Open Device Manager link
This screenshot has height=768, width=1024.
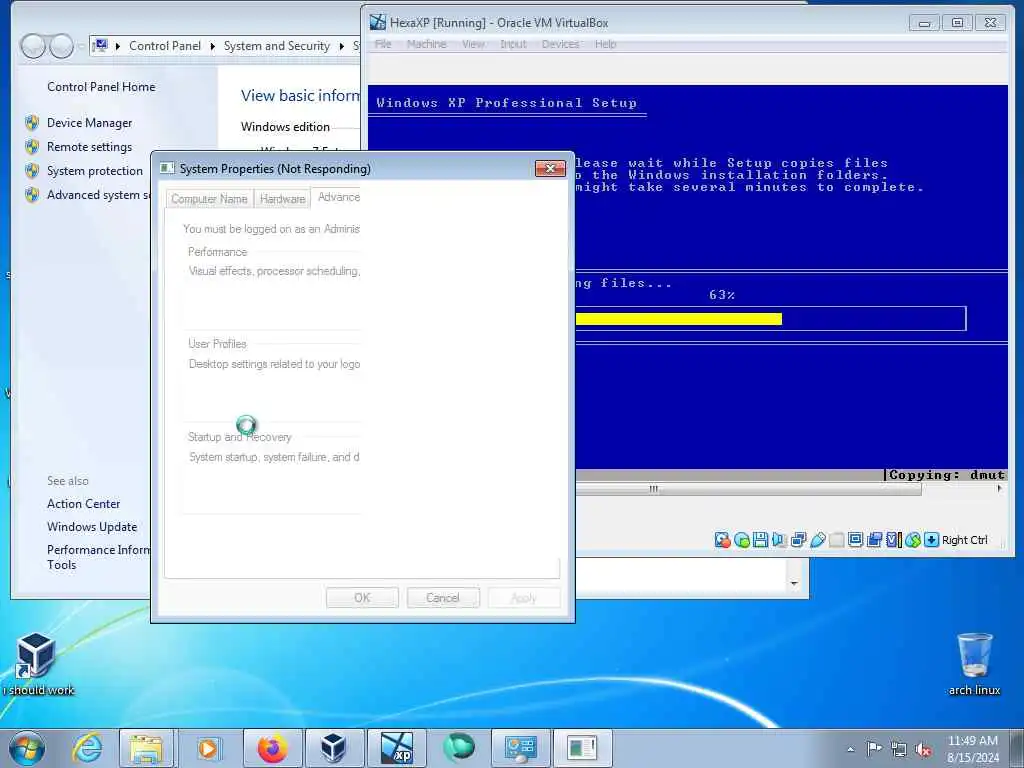[x=89, y=123]
